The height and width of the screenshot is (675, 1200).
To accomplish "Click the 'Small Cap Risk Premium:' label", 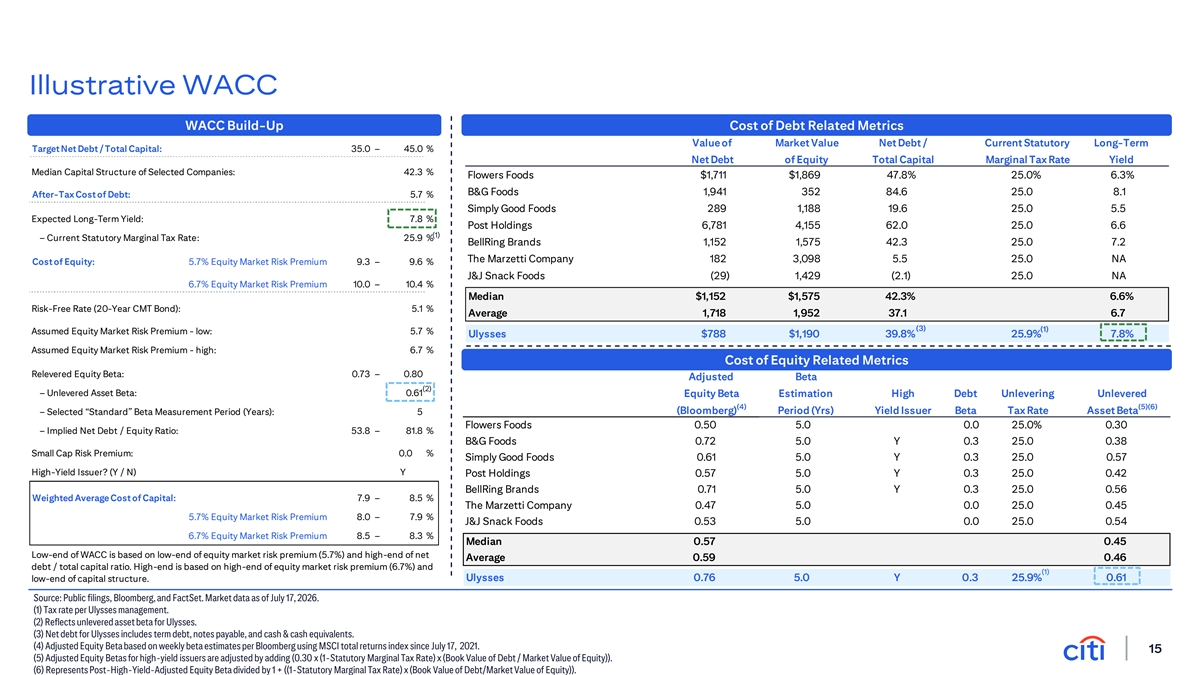I will [83, 453].
